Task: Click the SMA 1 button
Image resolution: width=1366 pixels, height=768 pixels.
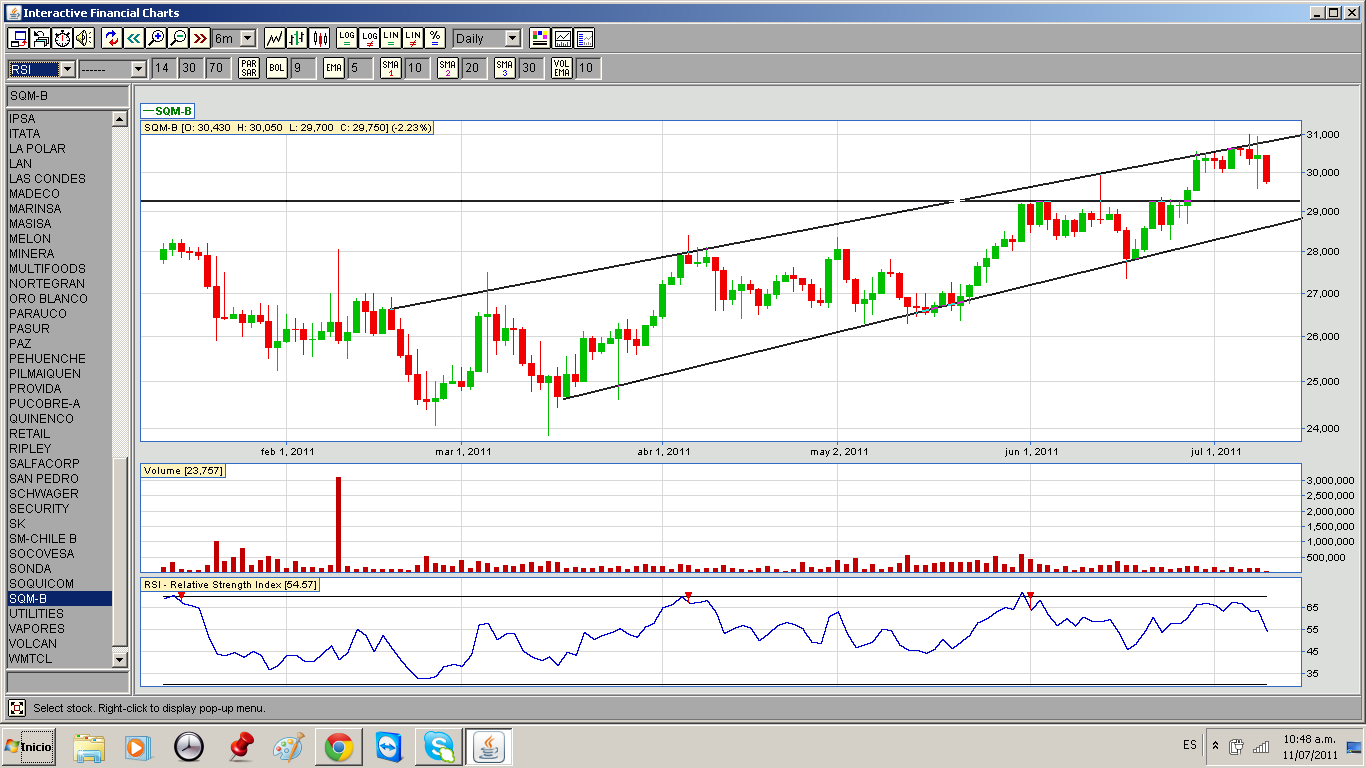Action: tap(390, 68)
